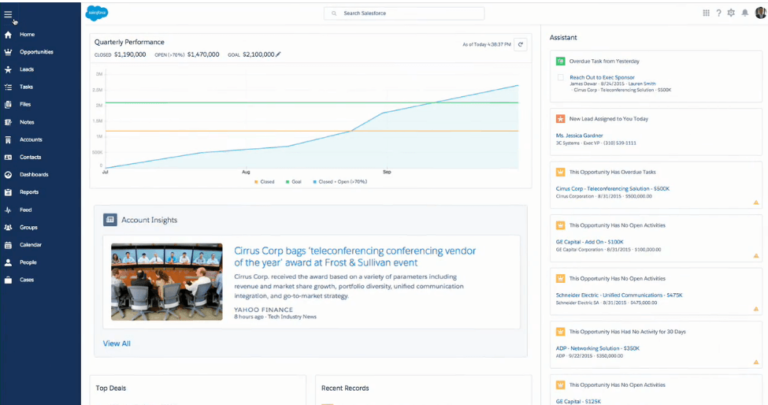This screenshot has height=405, width=768.
Task: Open Dashboards in the navigation menu
Action: tap(34, 175)
